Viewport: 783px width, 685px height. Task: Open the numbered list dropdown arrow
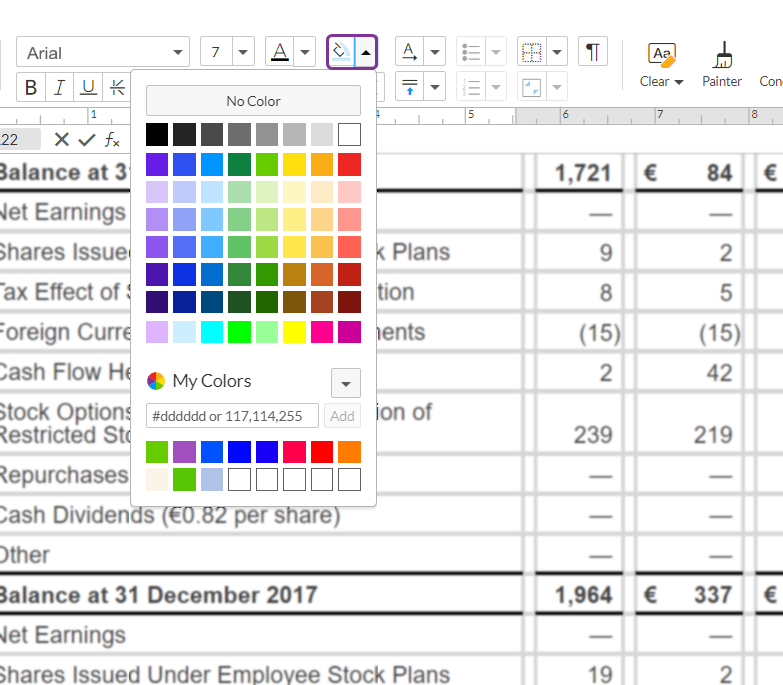pos(496,87)
